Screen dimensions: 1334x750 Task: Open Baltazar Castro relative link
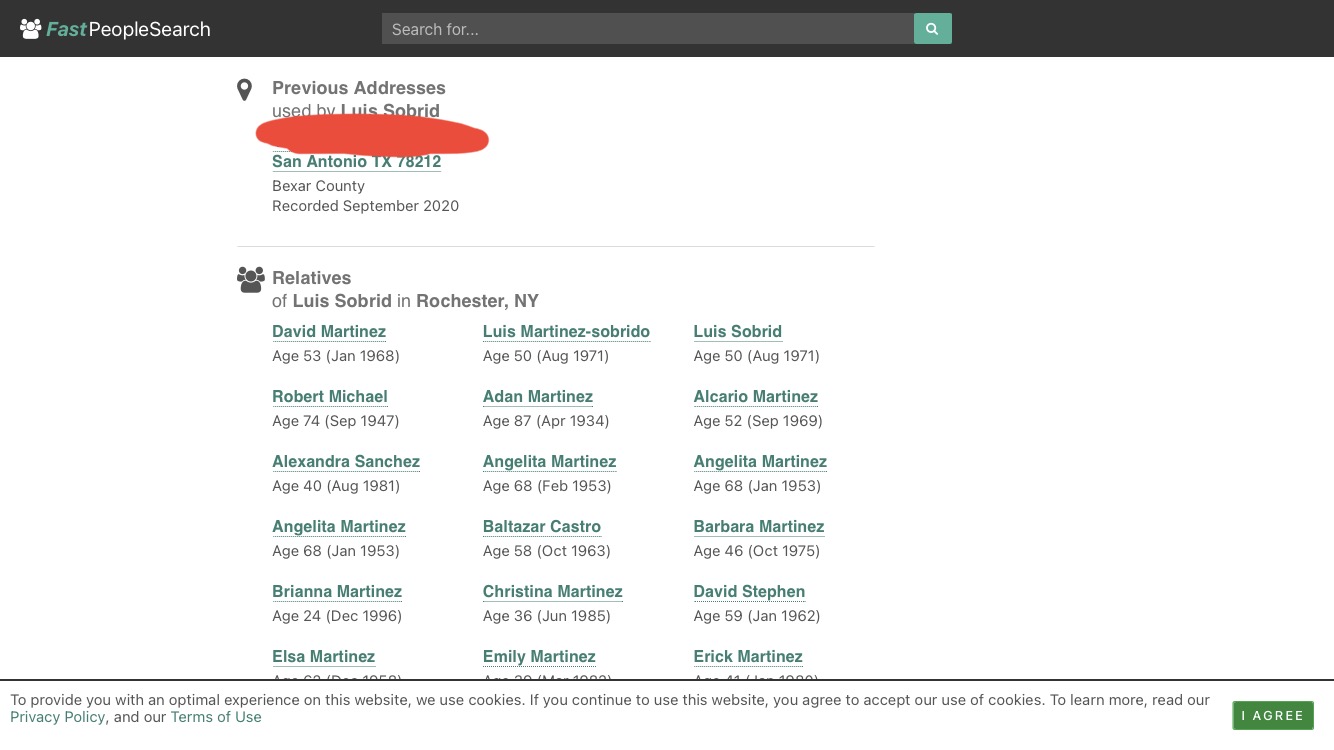pyautogui.click(x=542, y=526)
